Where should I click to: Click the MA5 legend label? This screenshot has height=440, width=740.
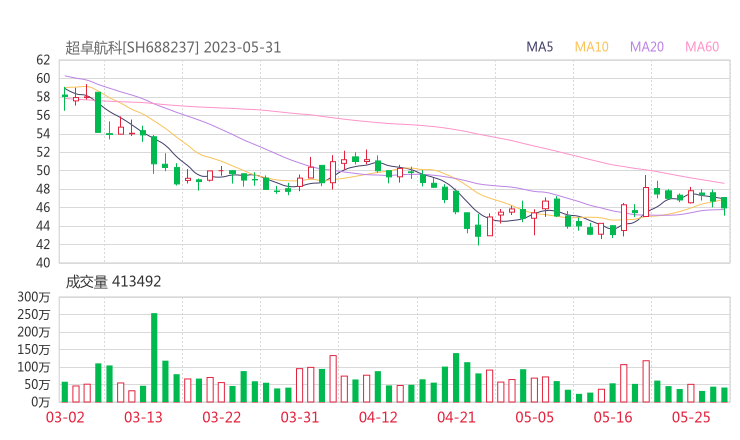point(539,47)
